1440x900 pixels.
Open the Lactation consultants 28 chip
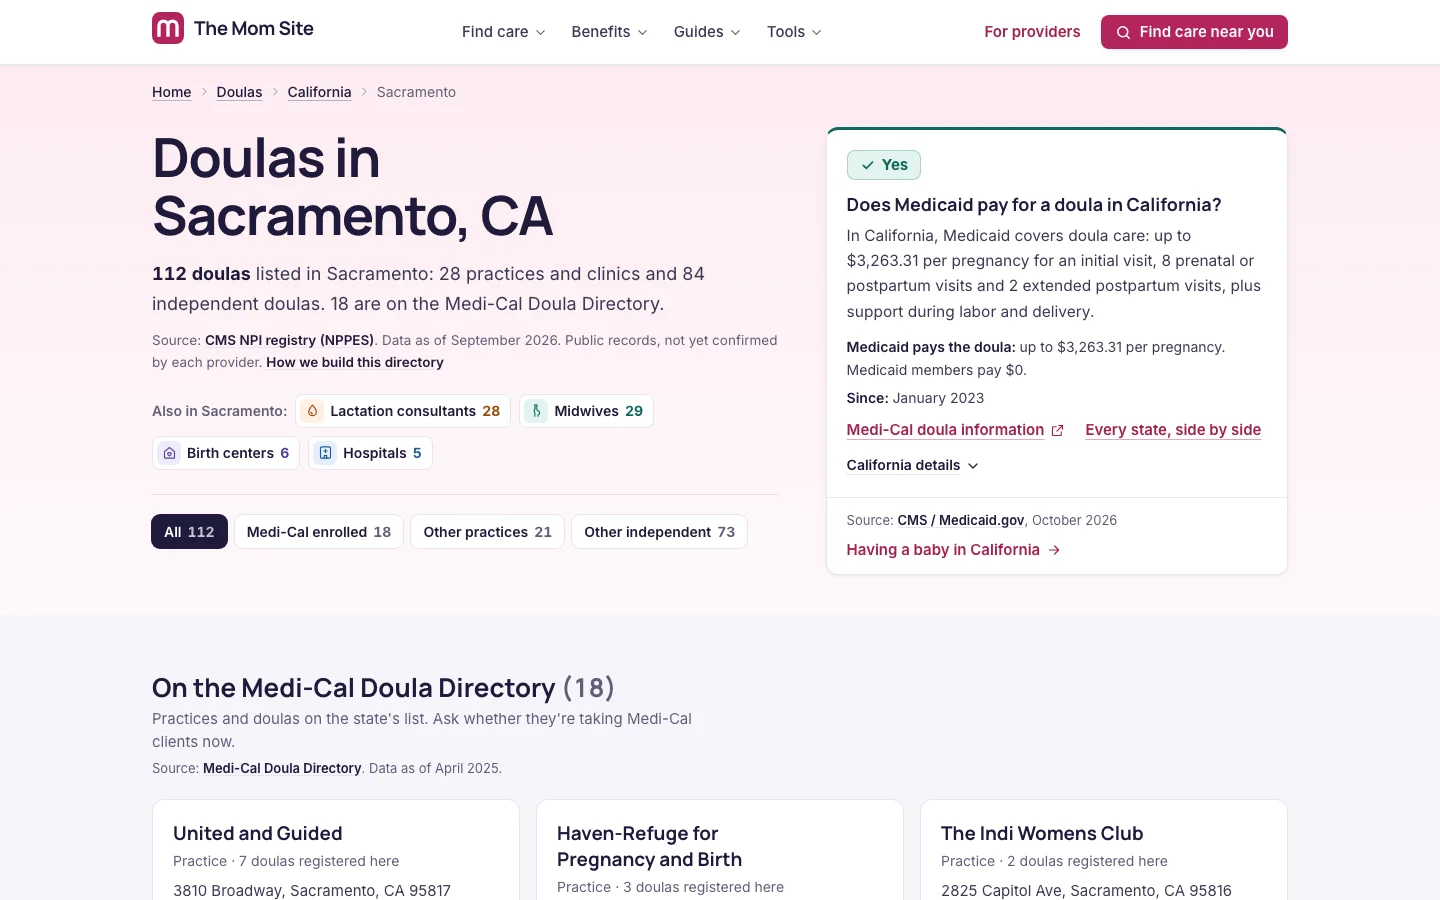(x=403, y=411)
